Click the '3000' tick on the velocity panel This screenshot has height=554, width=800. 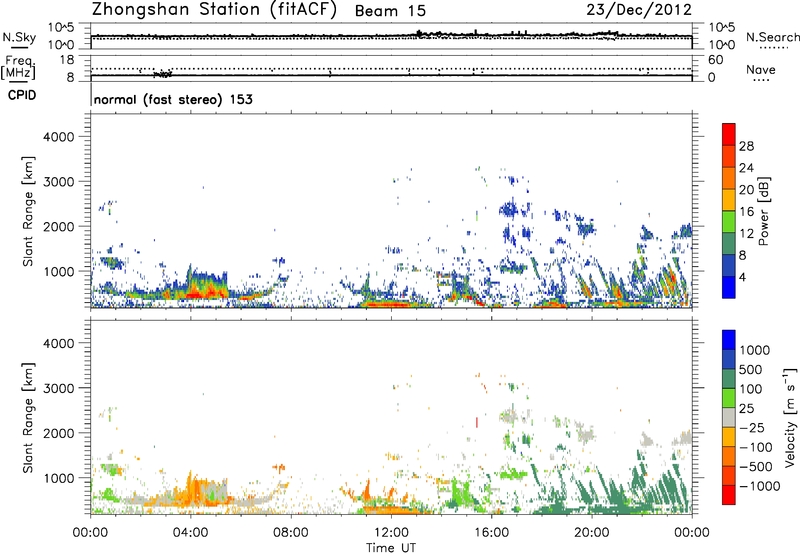[x=59, y=388]
